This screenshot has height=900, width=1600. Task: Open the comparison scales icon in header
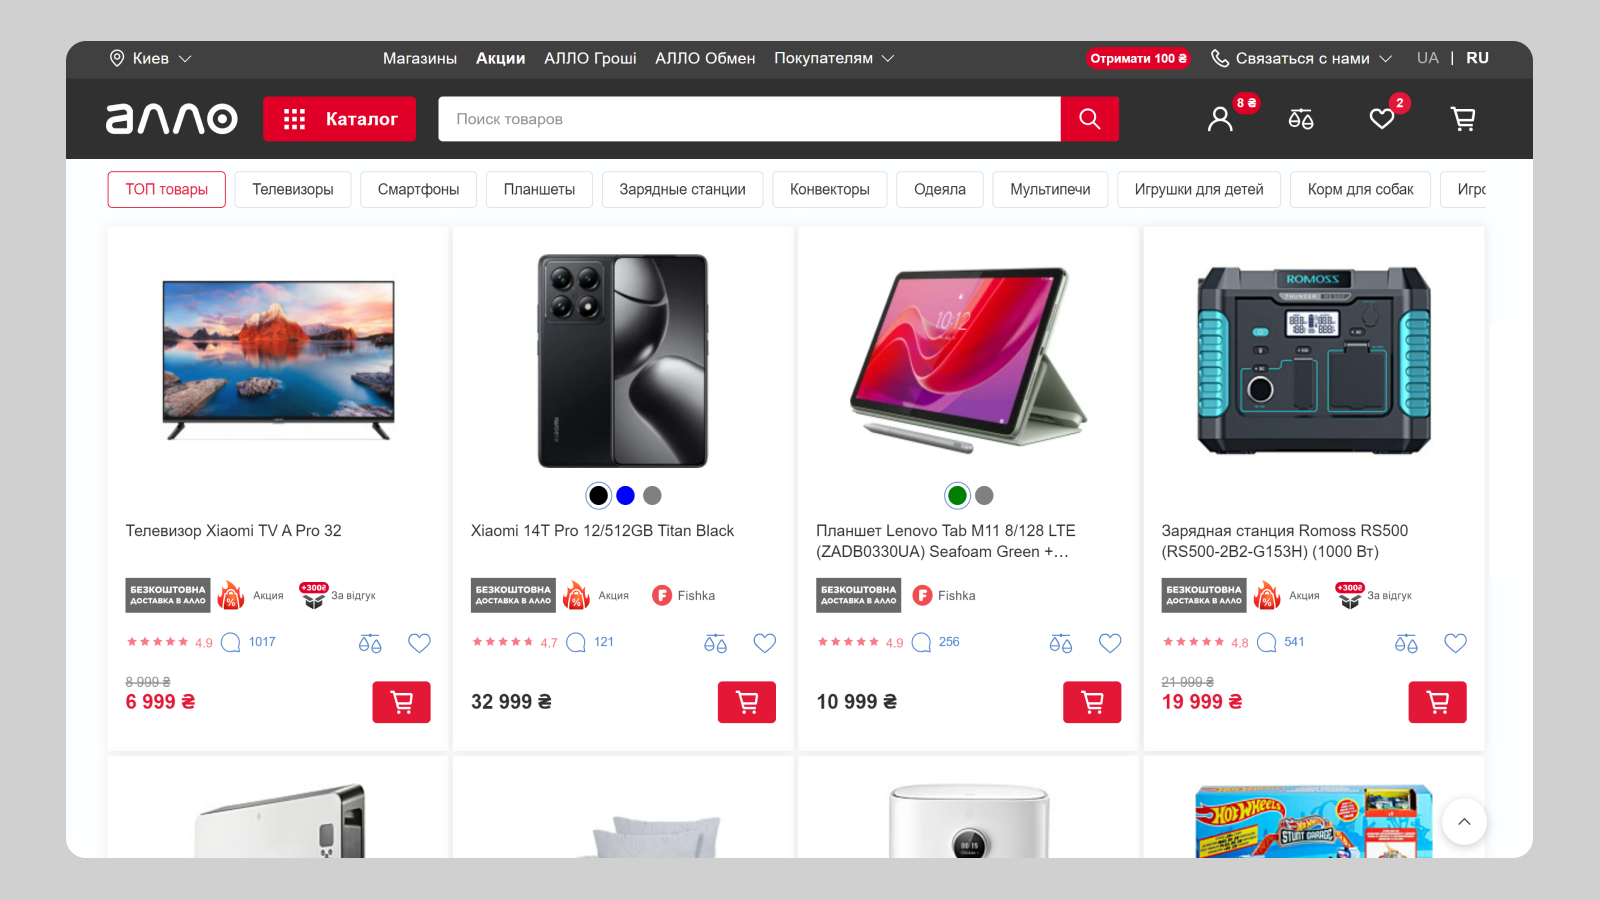coord(1301,119)
